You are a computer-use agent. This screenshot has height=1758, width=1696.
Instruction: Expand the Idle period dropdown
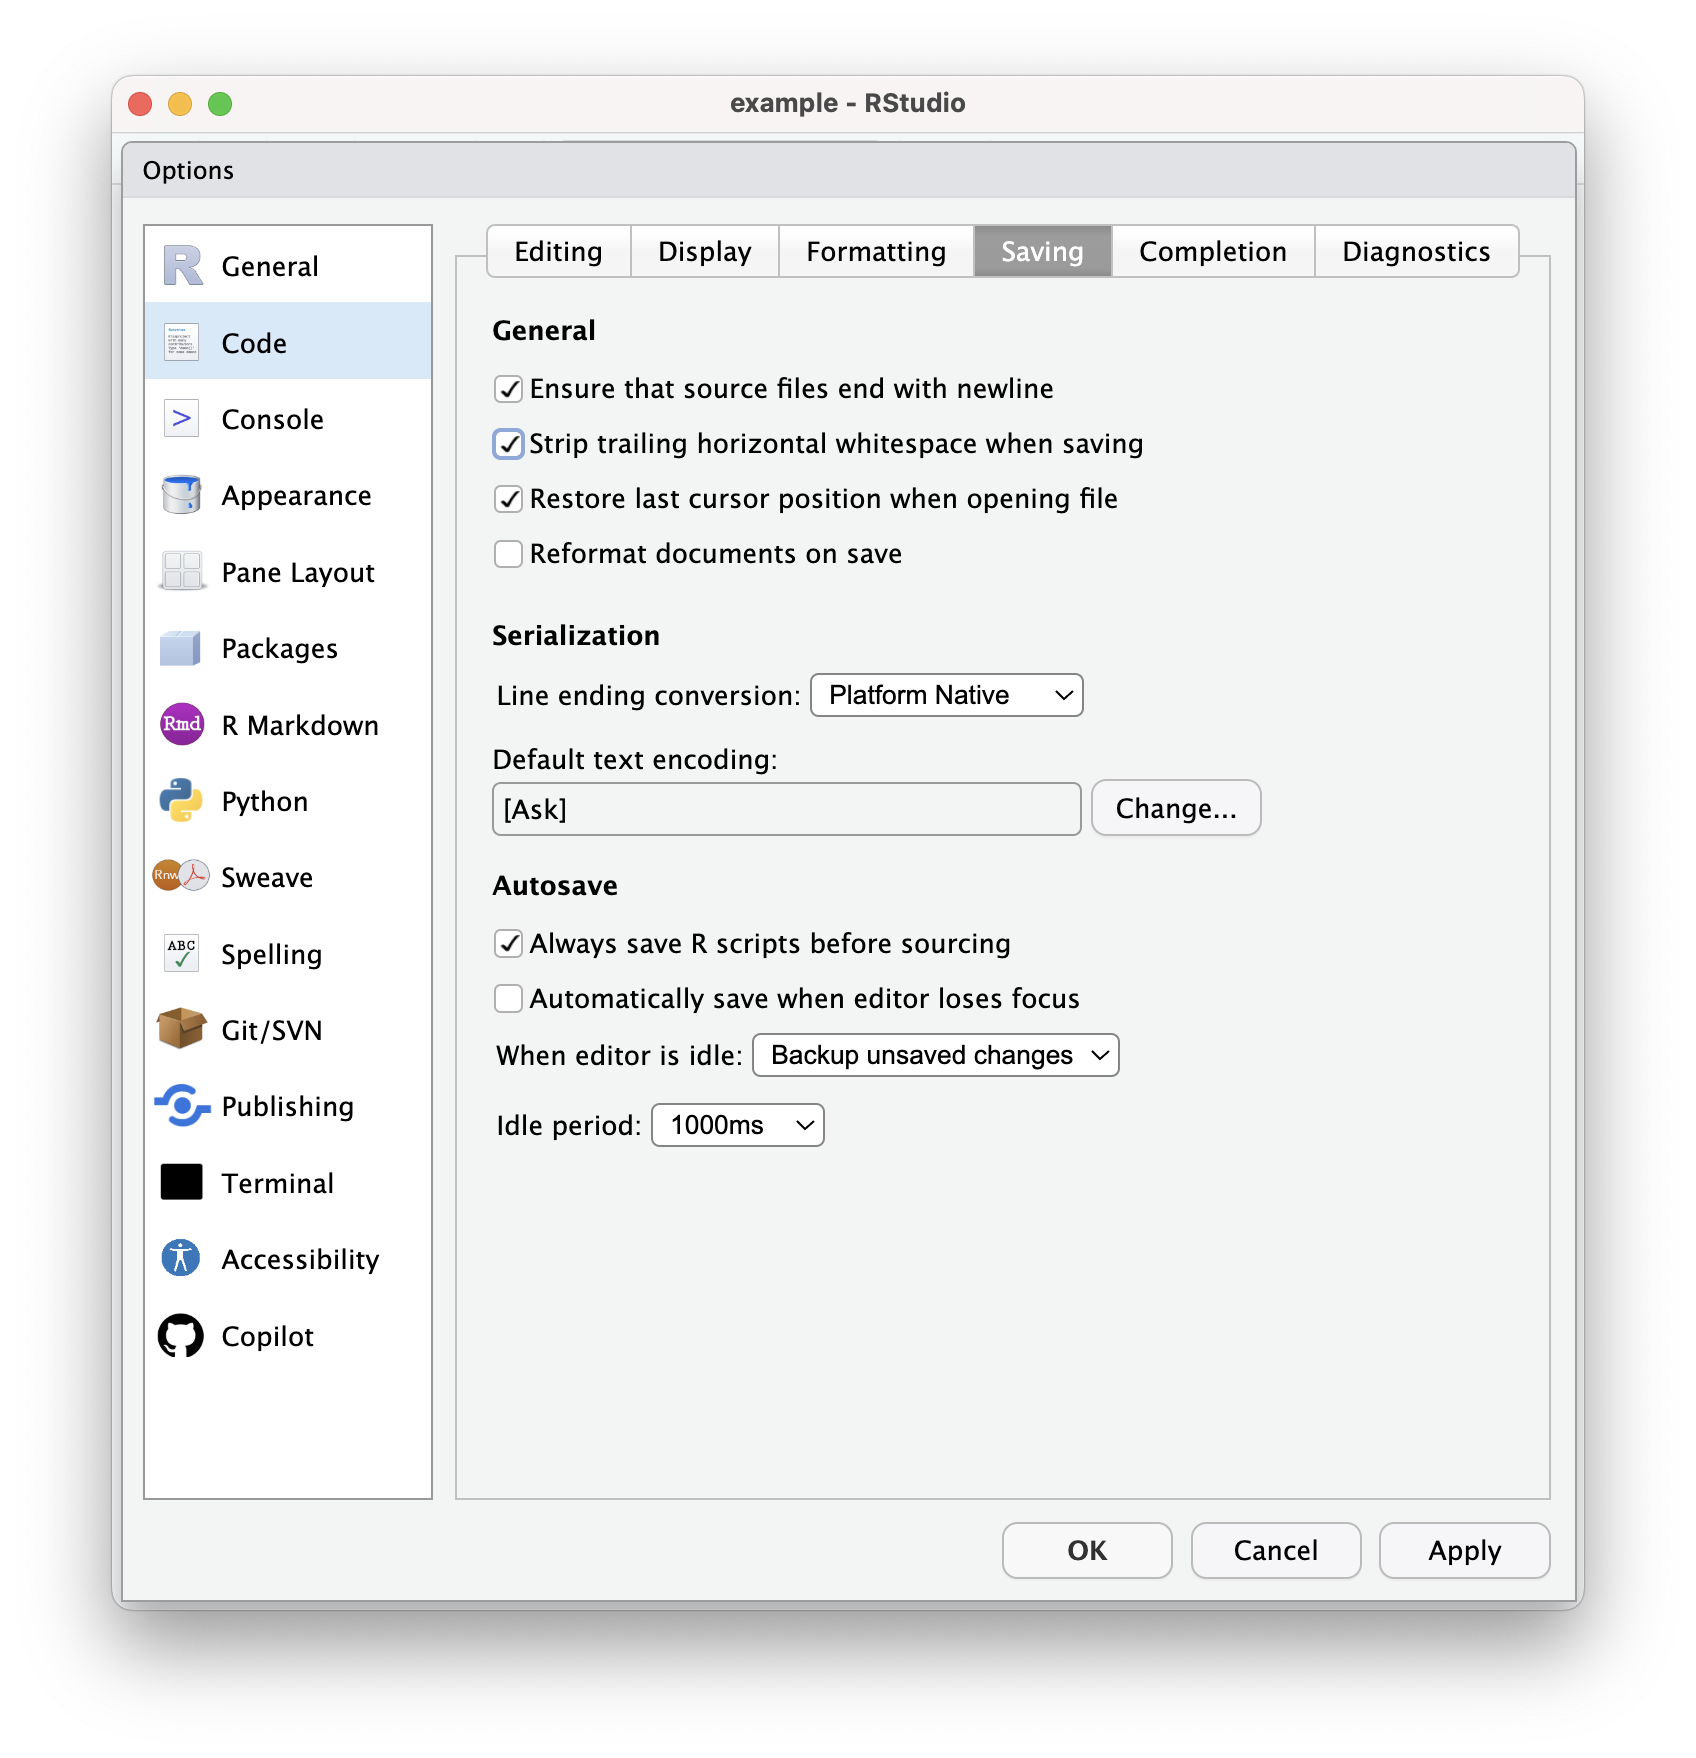tap(738, 1125)
